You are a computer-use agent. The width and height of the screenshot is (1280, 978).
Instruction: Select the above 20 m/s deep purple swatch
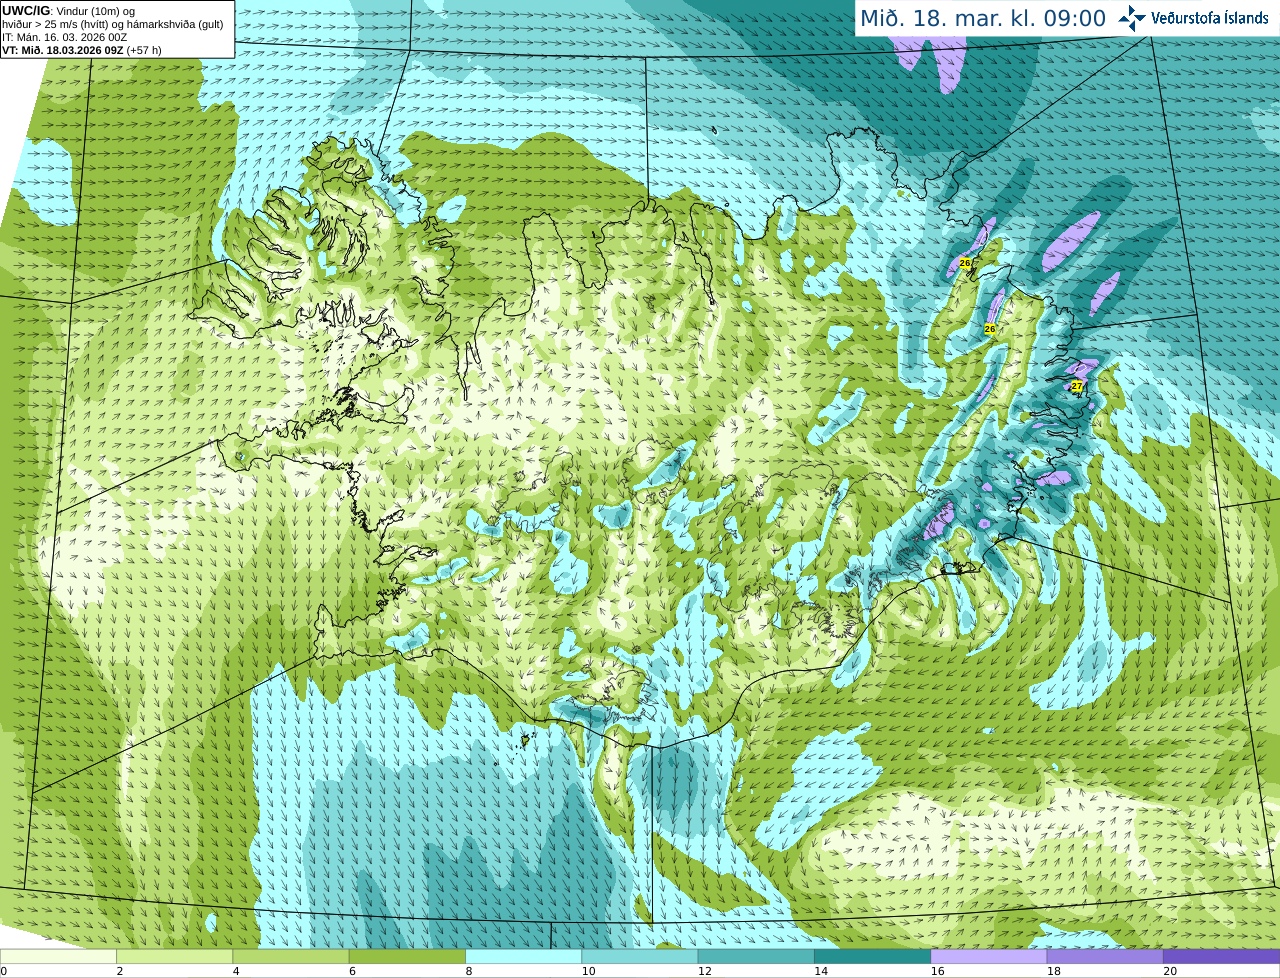(x=1221, y=956)
